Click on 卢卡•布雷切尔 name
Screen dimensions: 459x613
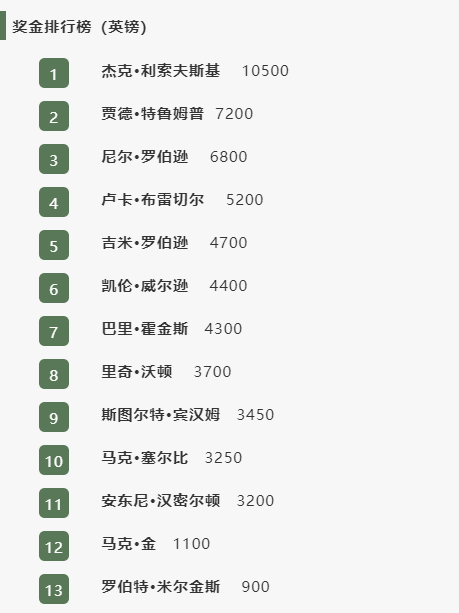(152, 200)
